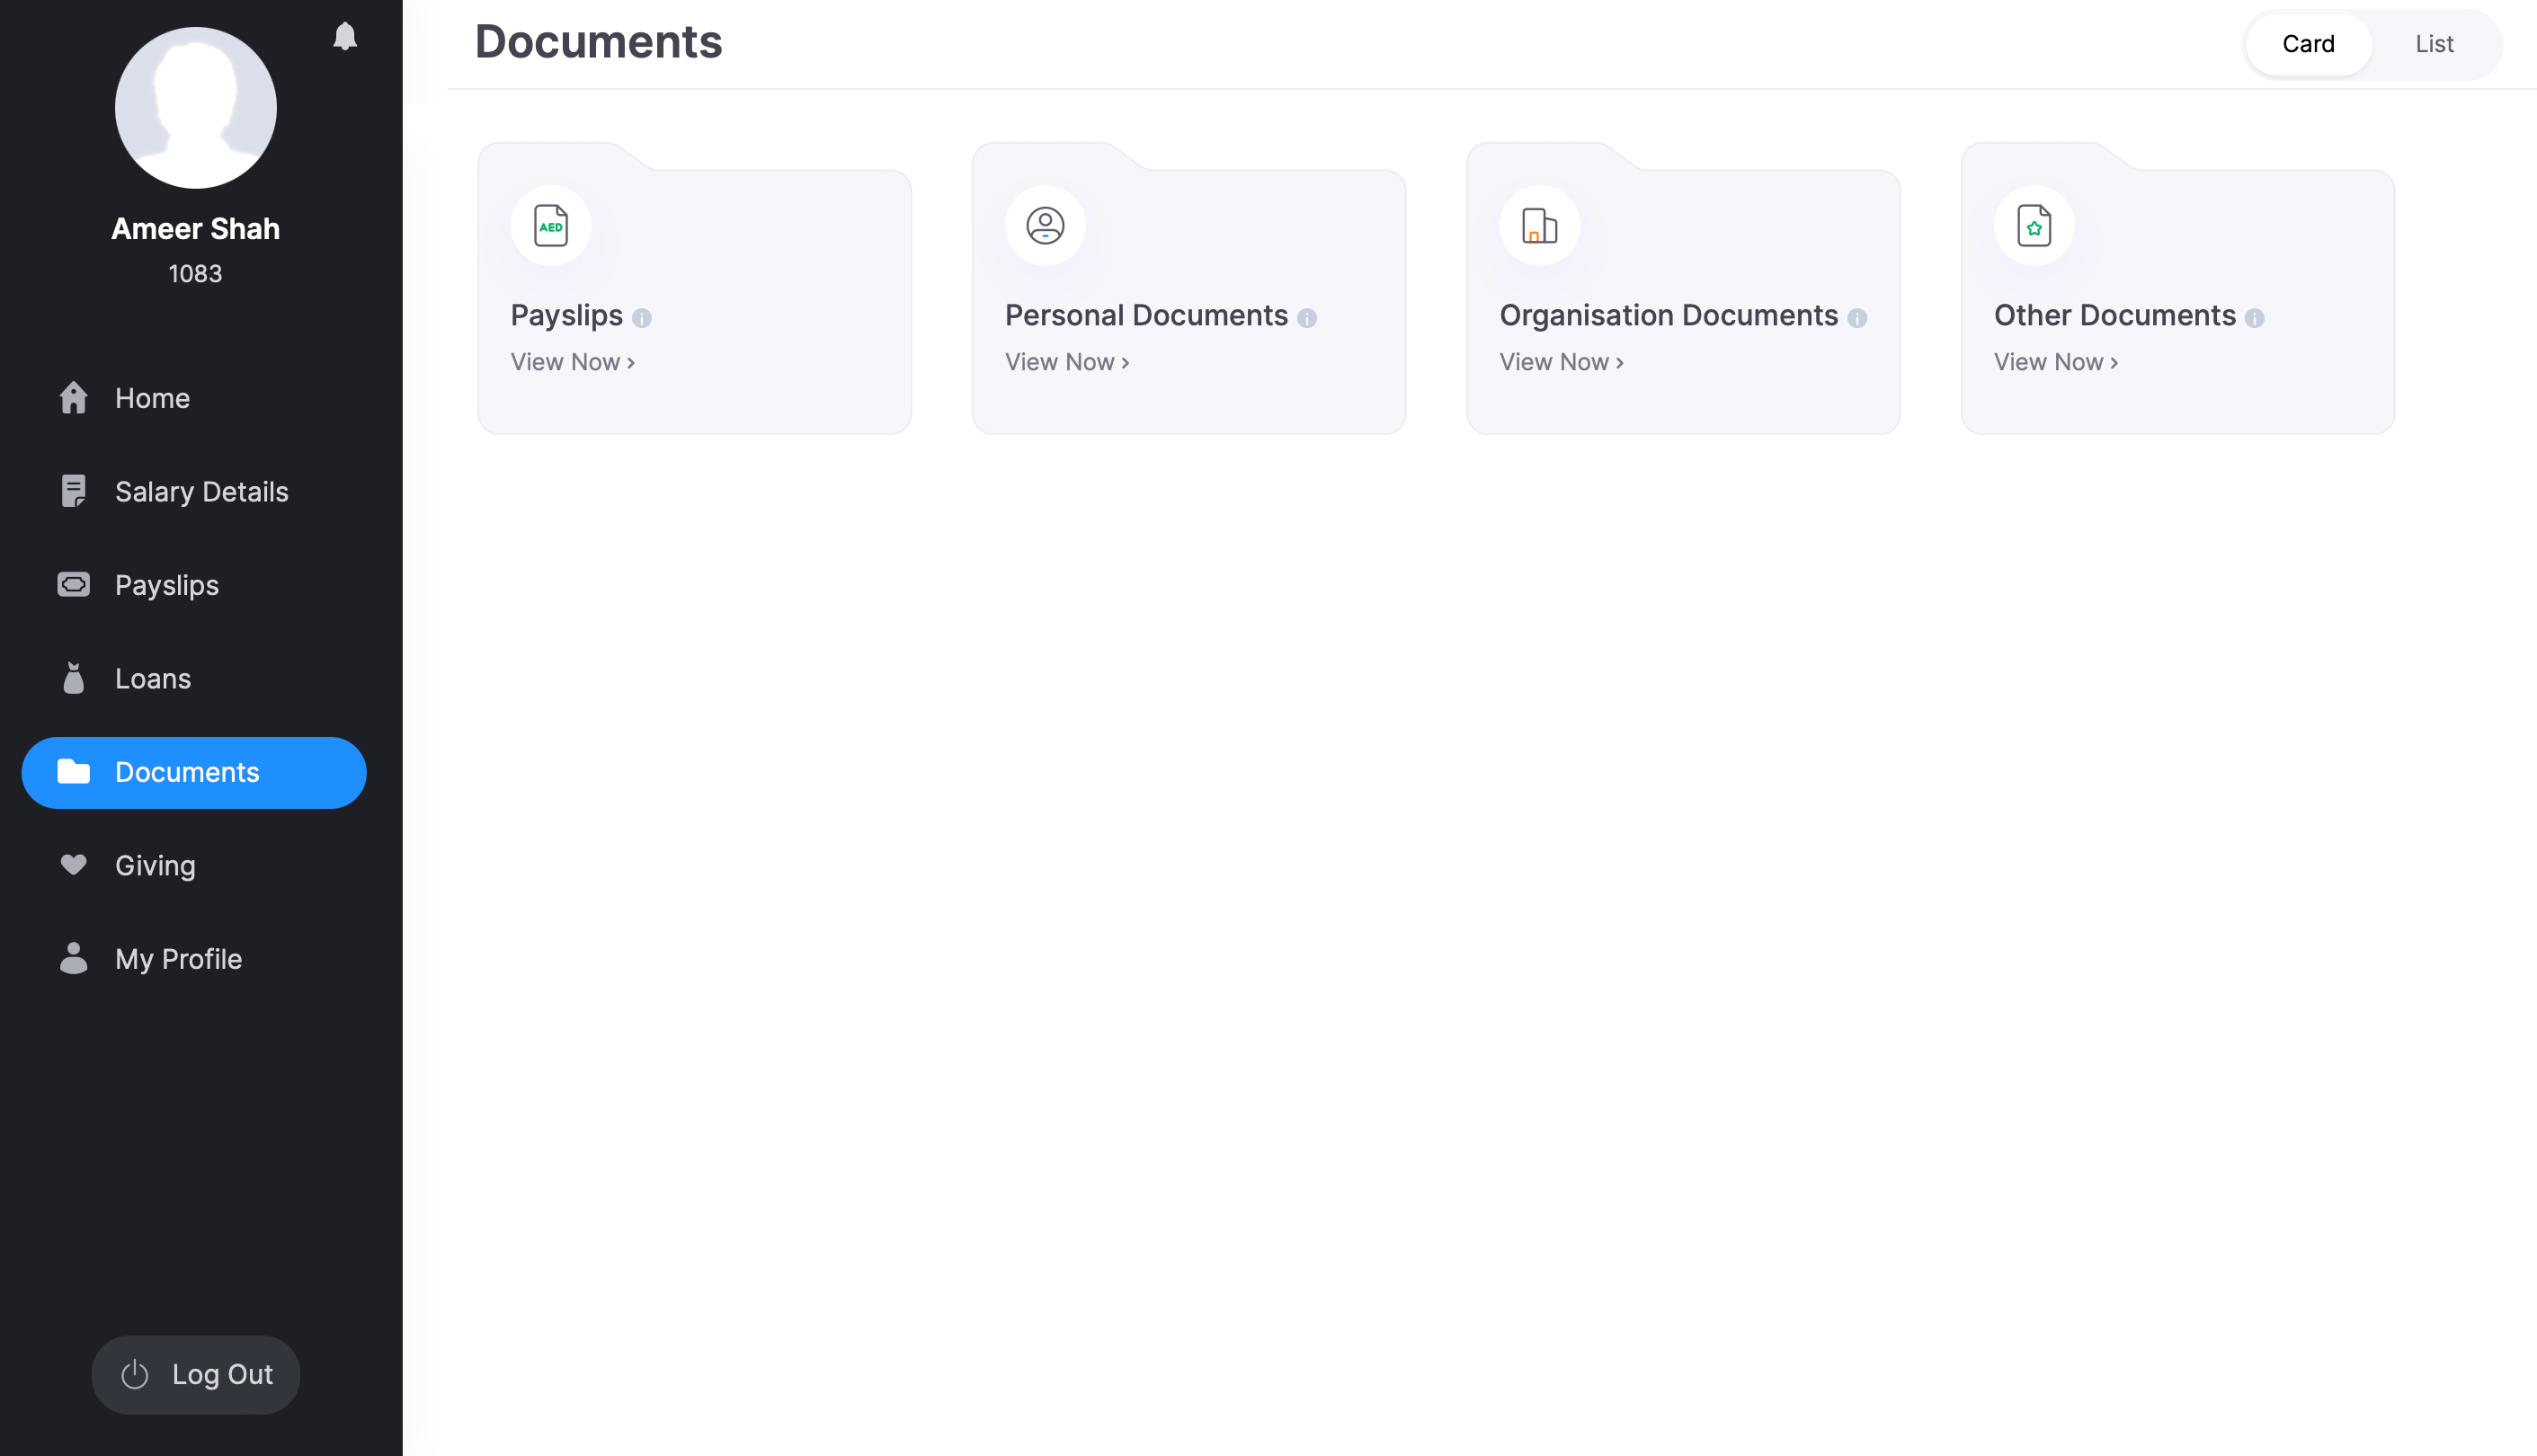Viewport: 2537px width, 1456px height.
Task: Click info icon beside Personal Documents
Action: [1307, 318]
